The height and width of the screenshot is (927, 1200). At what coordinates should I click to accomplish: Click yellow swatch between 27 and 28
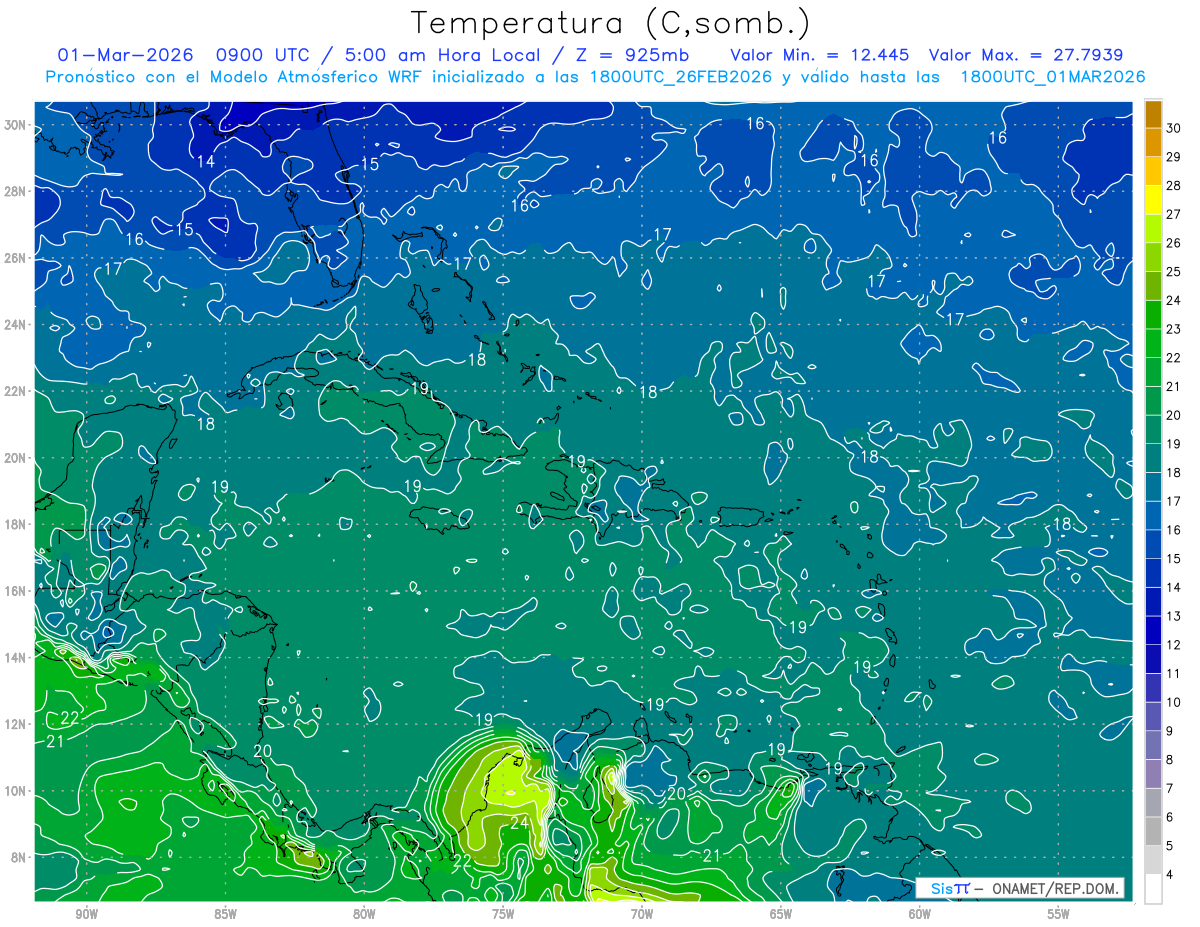pos(1153,200)
